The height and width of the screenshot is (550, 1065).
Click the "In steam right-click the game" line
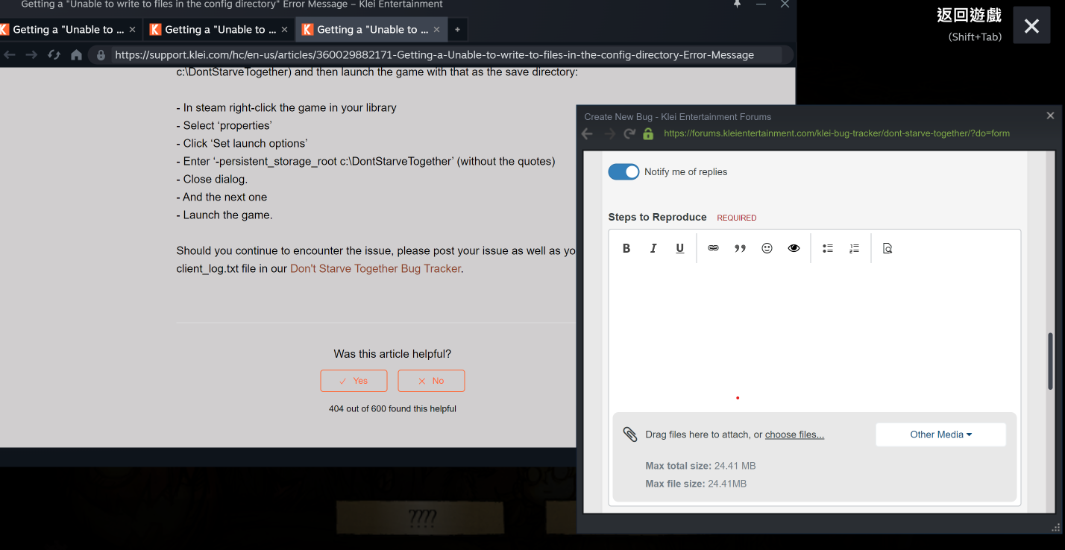(x=287, y=107)
